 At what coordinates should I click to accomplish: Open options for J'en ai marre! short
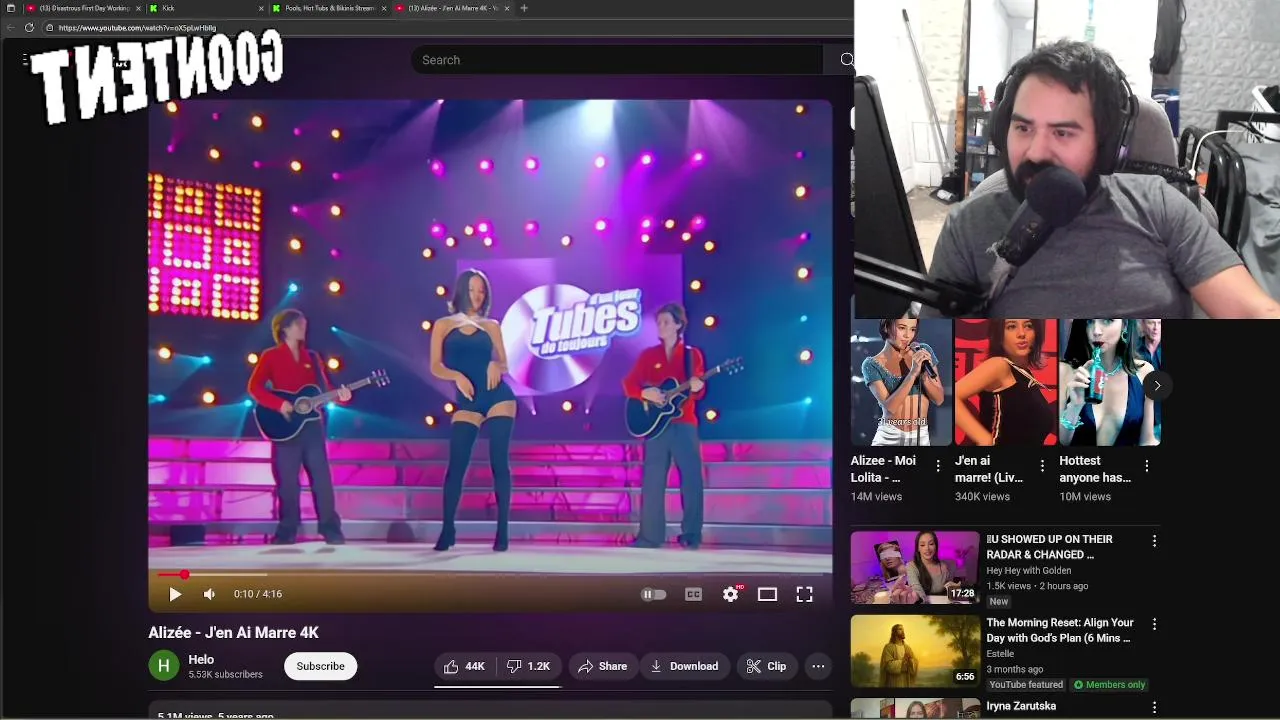[x=1042, y=466]
